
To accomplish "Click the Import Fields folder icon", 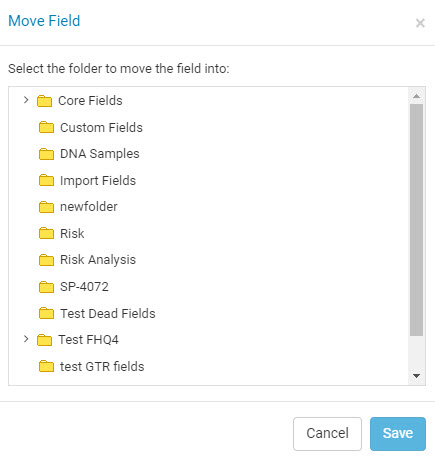I will click(46, 180).
